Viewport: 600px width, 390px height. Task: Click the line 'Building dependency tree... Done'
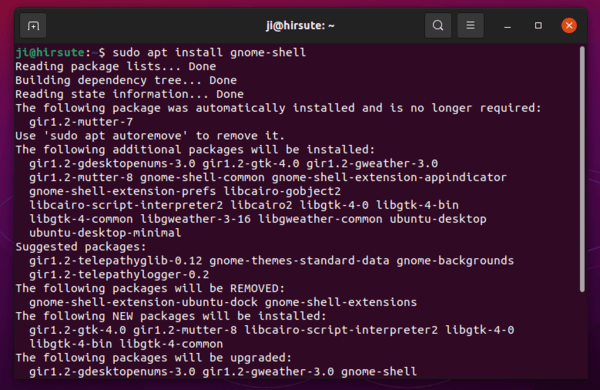[126, 80]
